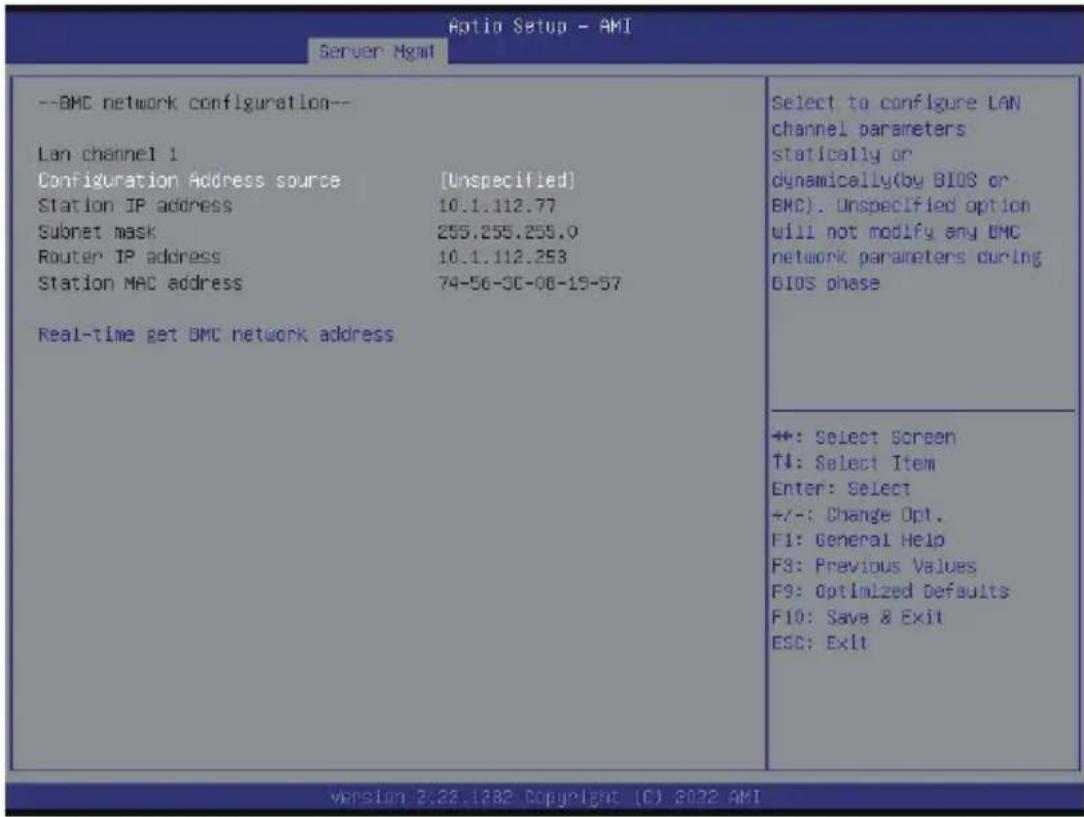The width and height of the screenshot is (1084, 817).
Task: Click the router value 10.1.112.253
Action: coord(502,257)
